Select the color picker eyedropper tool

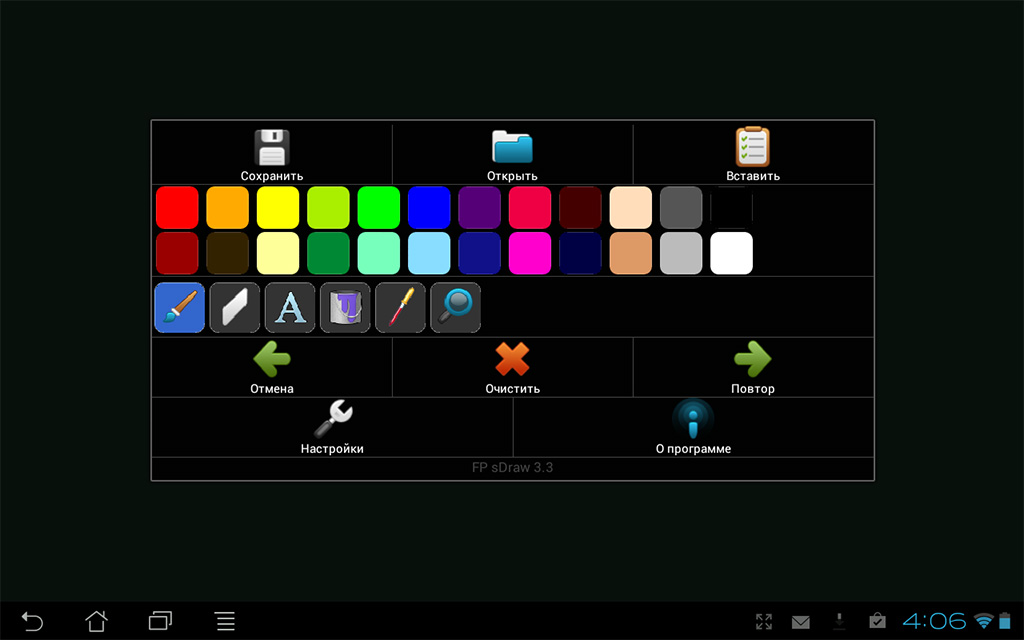[x=400, y=308]
